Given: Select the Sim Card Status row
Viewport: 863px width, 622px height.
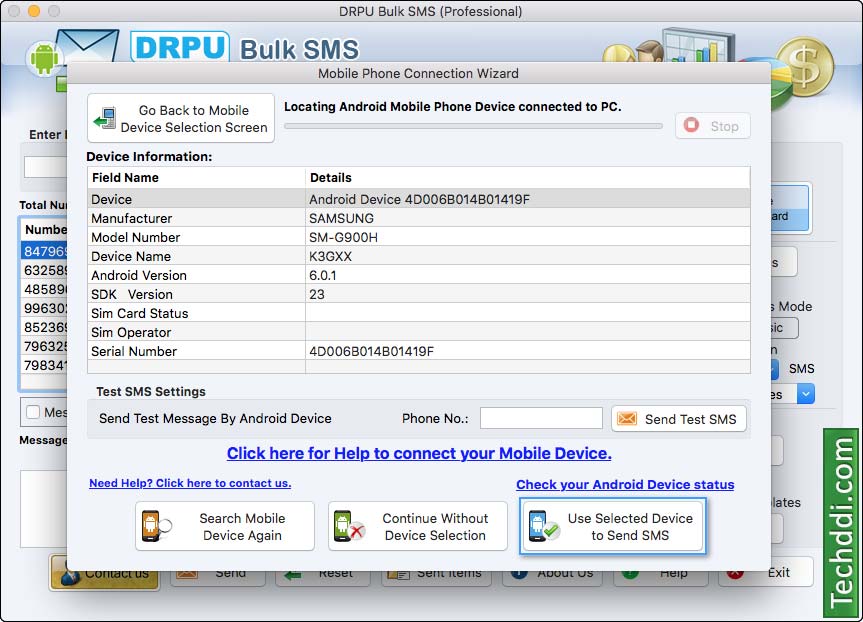Looking at the screenshot, I should point(419,313).
